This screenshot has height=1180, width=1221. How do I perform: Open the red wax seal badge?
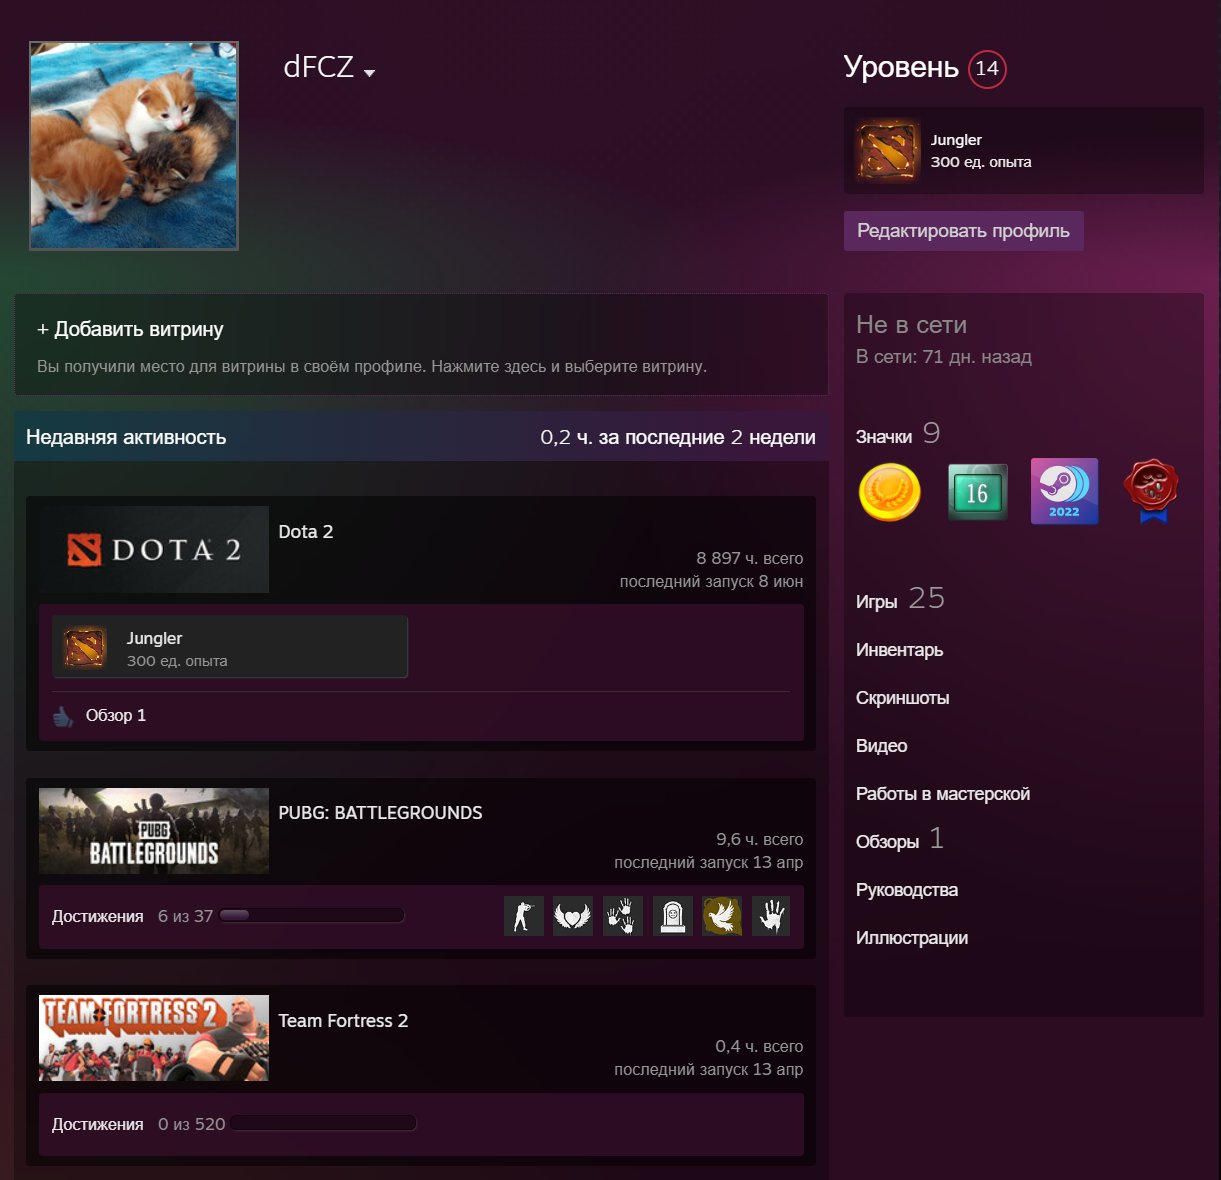click(x=1151, y=491)
